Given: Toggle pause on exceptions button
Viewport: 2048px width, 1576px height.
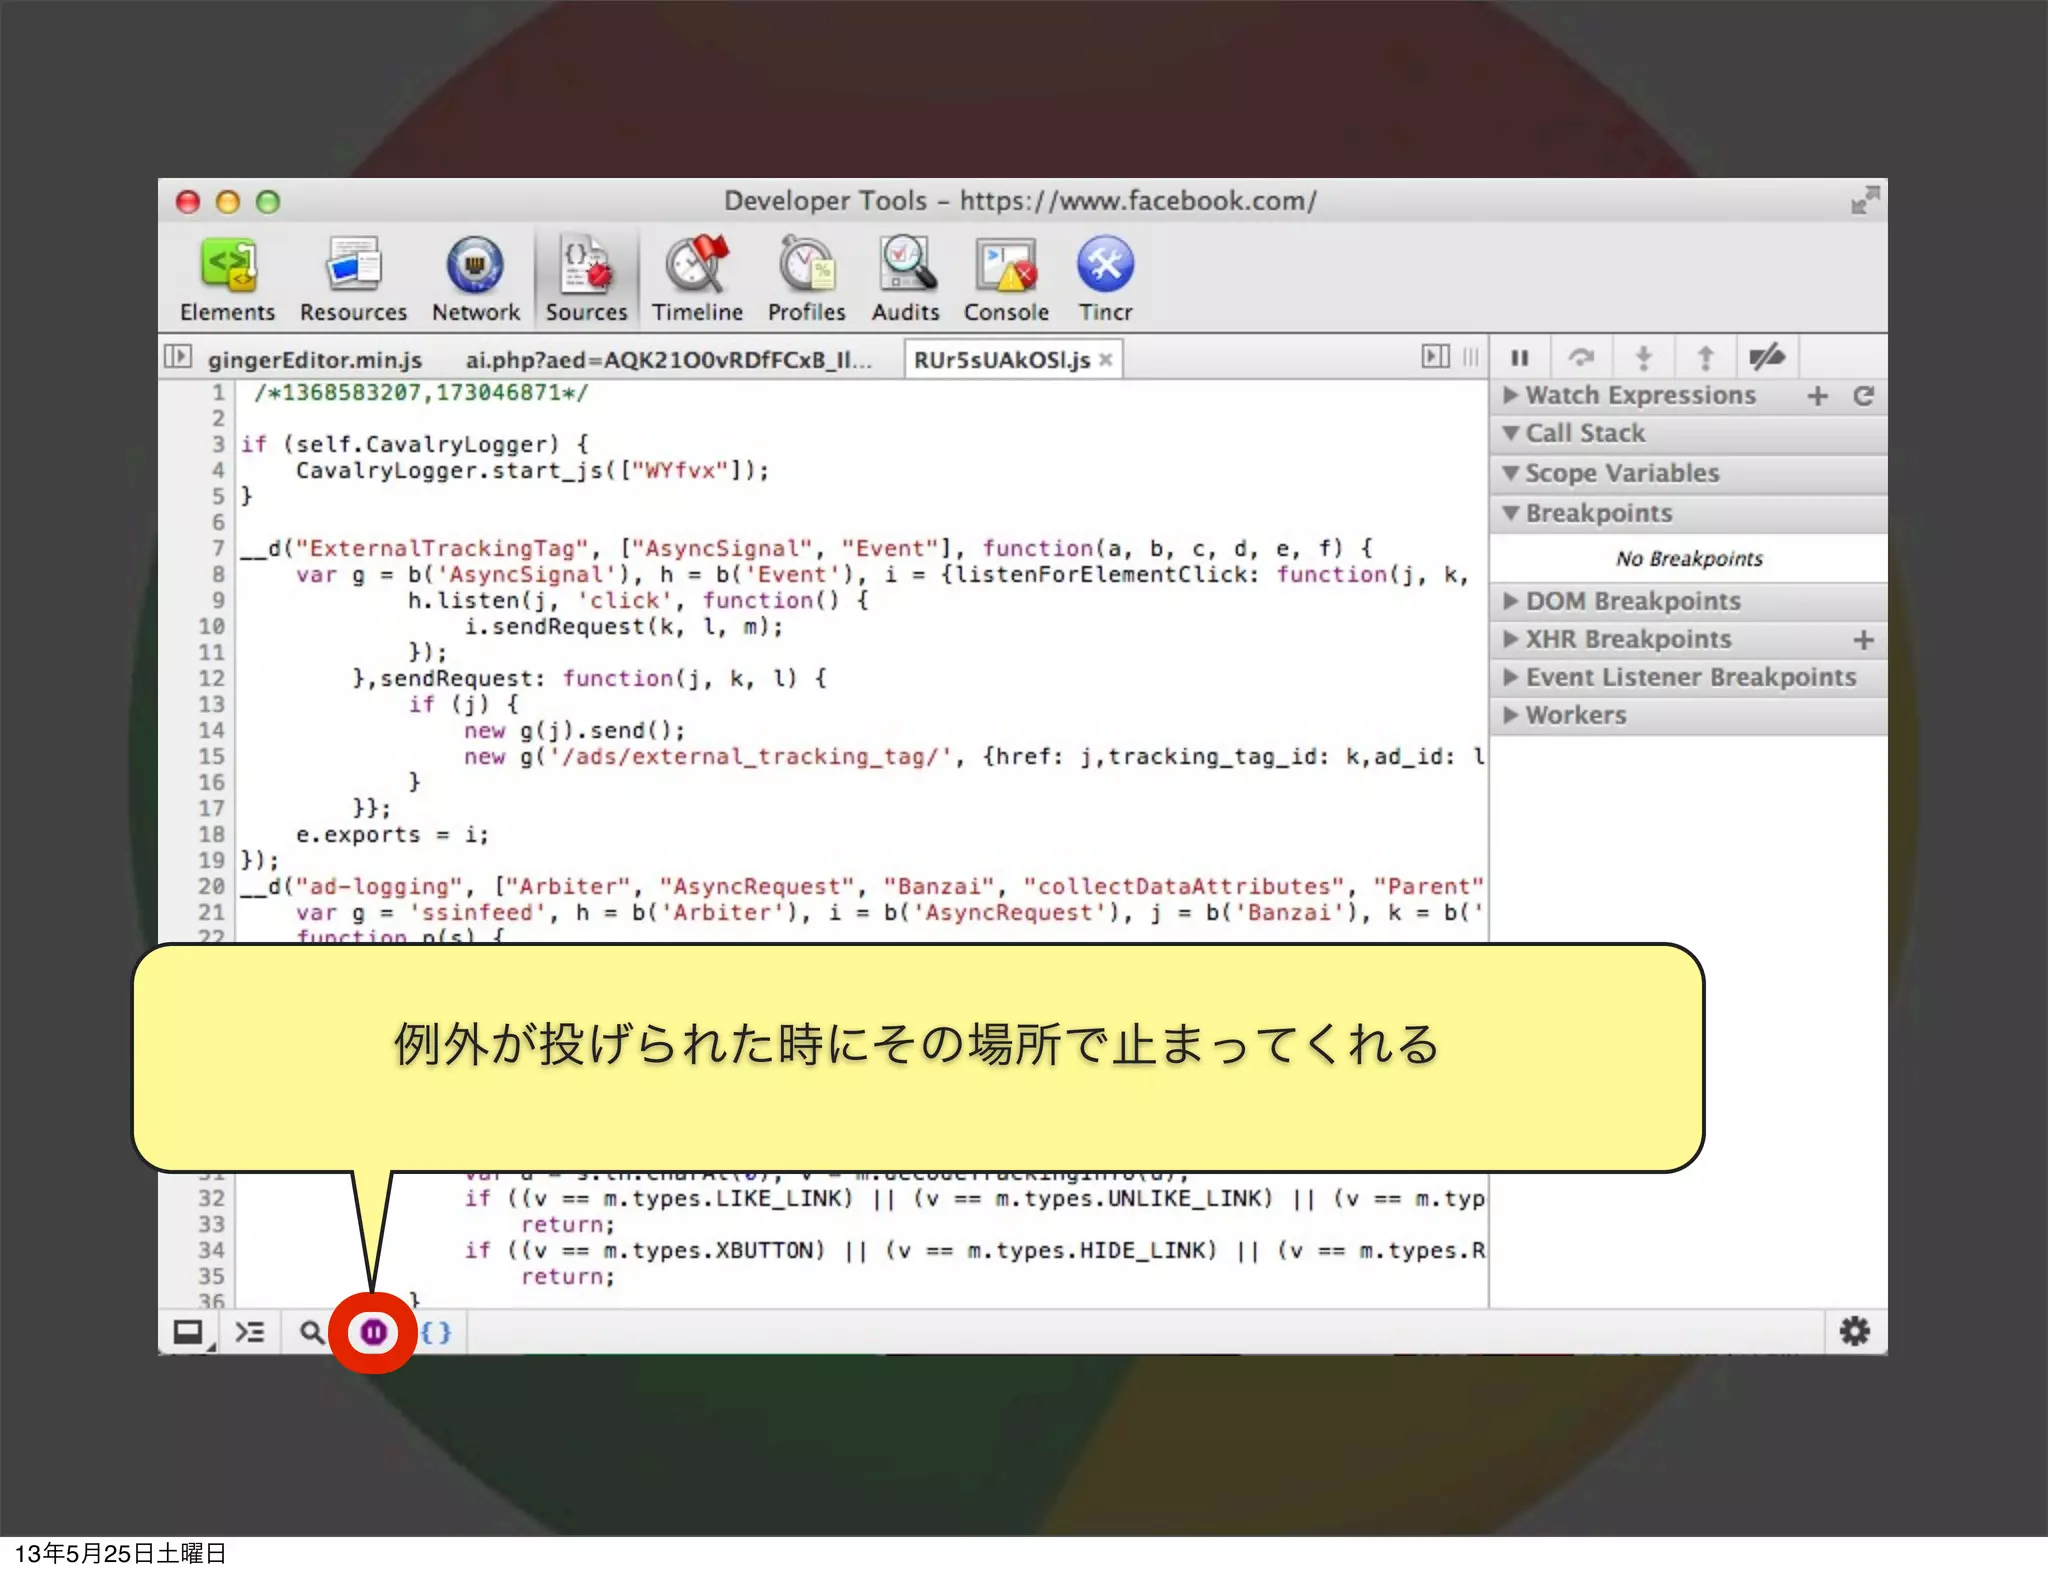Looking at the screenshot, I should (373, 1332).
